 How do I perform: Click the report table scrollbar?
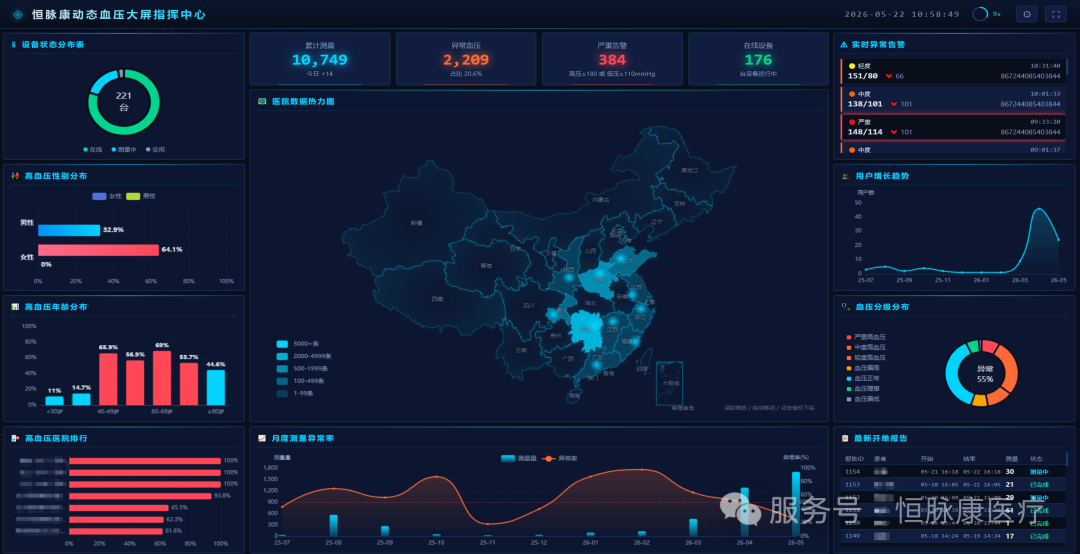[1067, 460]
